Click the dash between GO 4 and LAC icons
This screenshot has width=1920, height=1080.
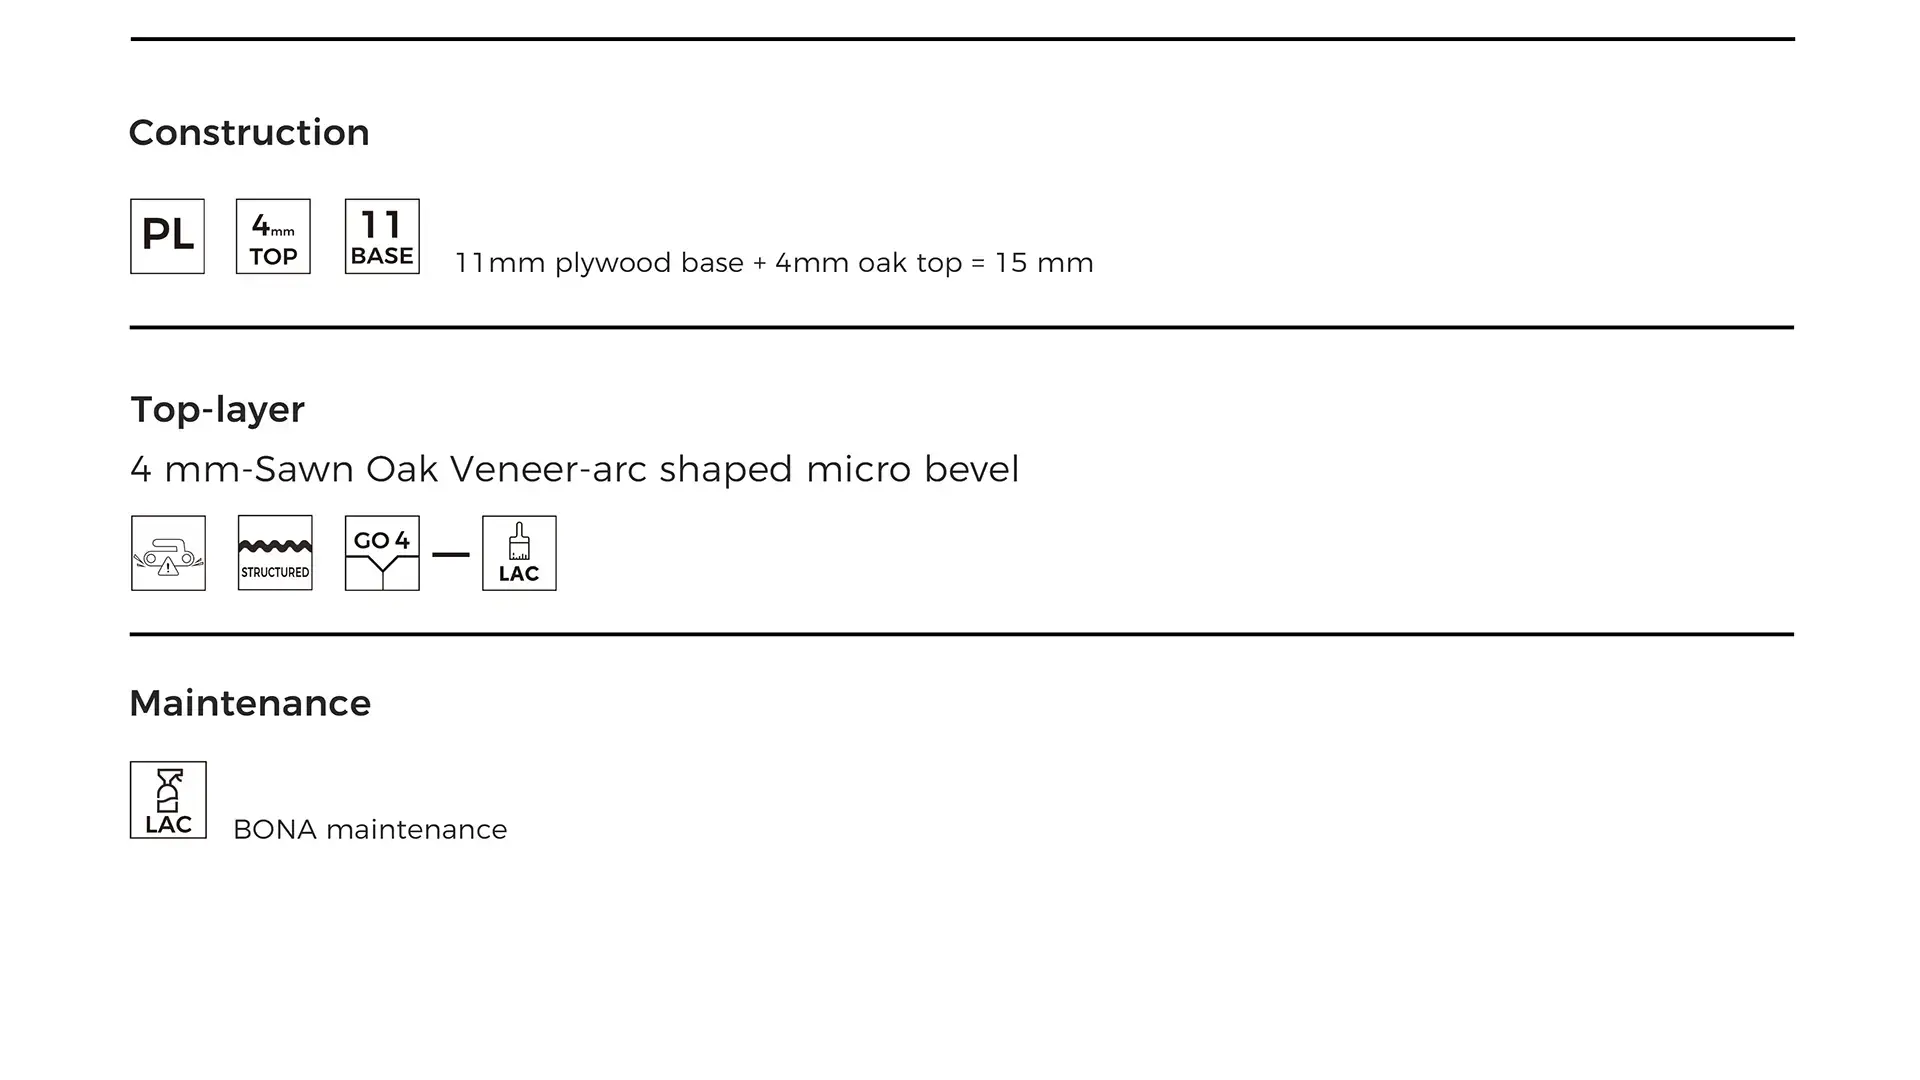[x=451, y=554]
